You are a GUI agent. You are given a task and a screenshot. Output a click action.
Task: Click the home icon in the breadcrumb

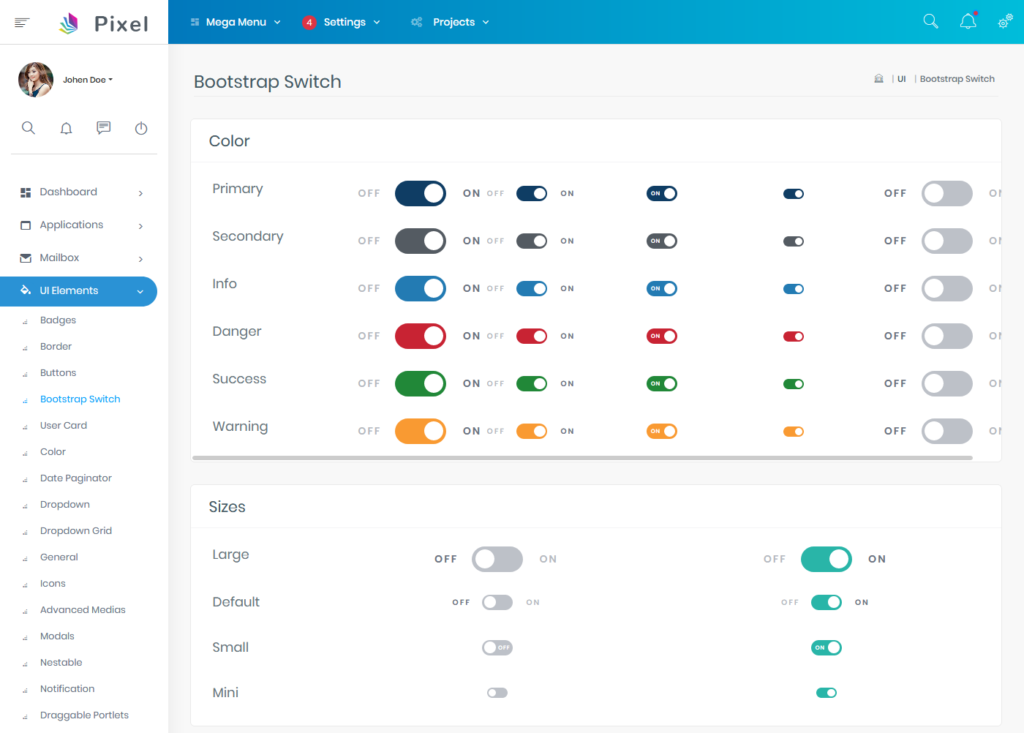pos(878,78)
